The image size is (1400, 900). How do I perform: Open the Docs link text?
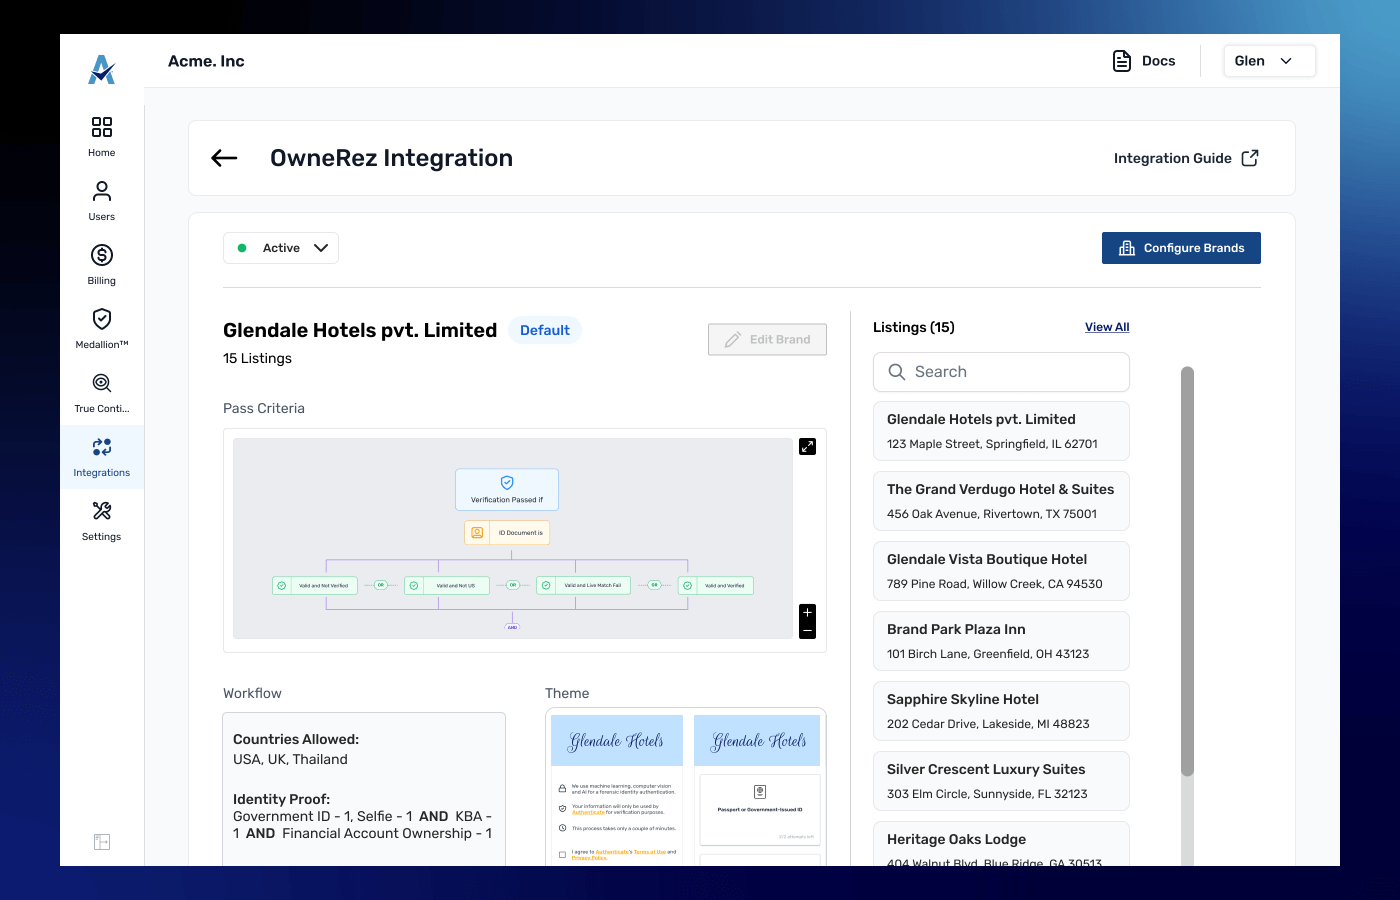[1159, 61]
